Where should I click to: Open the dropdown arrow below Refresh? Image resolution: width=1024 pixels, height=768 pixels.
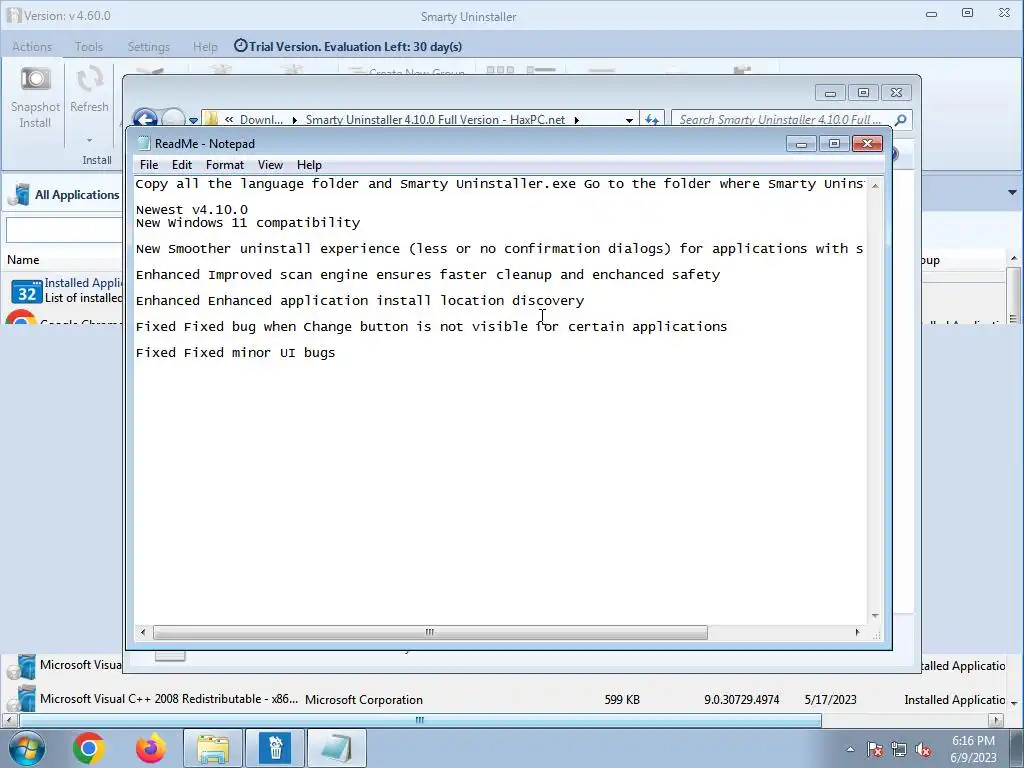pyautogui.click(x=89, y=140)
